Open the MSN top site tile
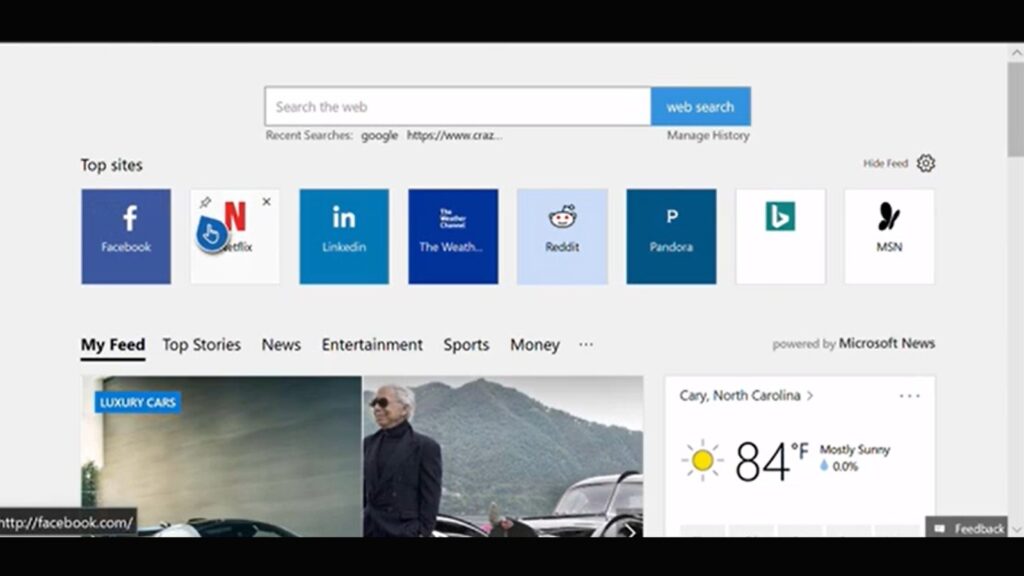 889,236
